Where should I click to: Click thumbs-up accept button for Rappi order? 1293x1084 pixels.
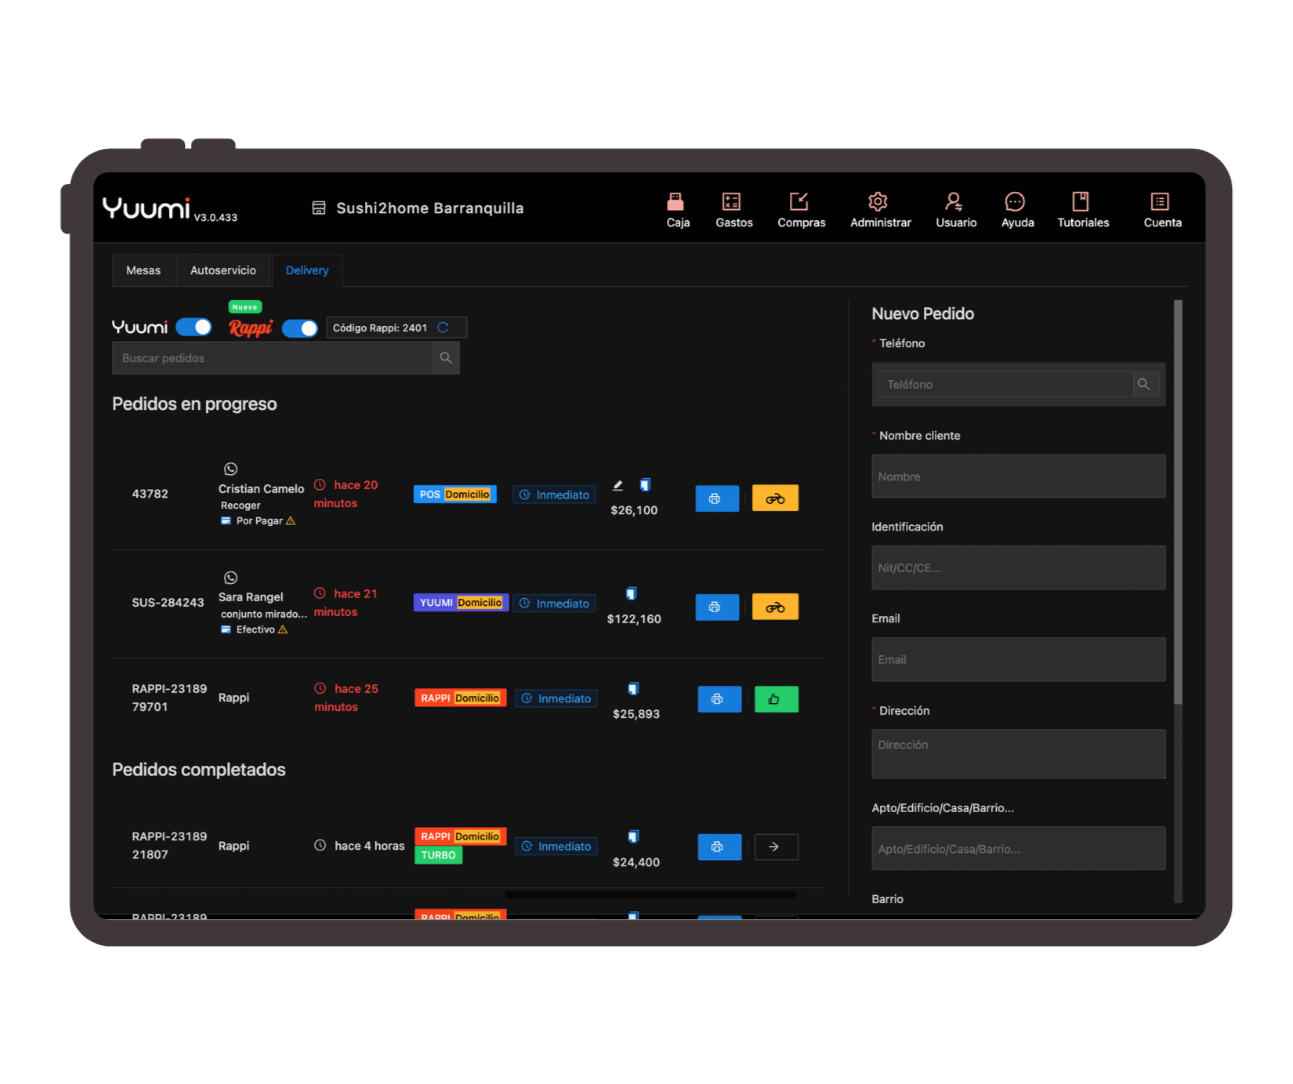click(x=775, y=699)
